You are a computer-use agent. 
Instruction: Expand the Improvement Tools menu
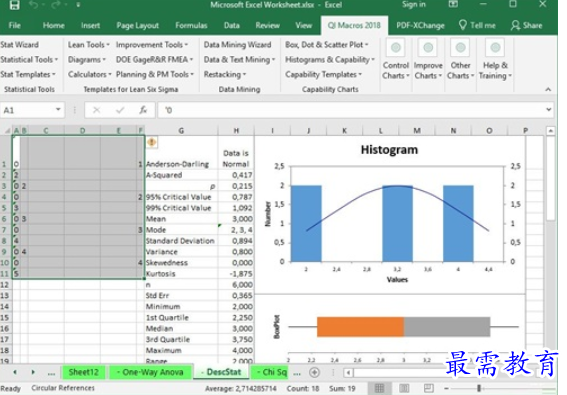coord(152,44)
